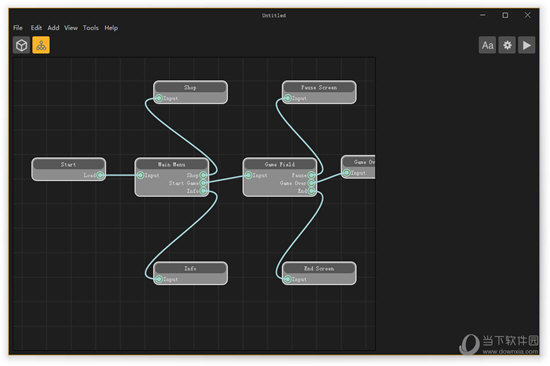Viewport: 550px width, 366px height.
Task: Click the Start Game output port on Main Menu
Action: point(203,183)
